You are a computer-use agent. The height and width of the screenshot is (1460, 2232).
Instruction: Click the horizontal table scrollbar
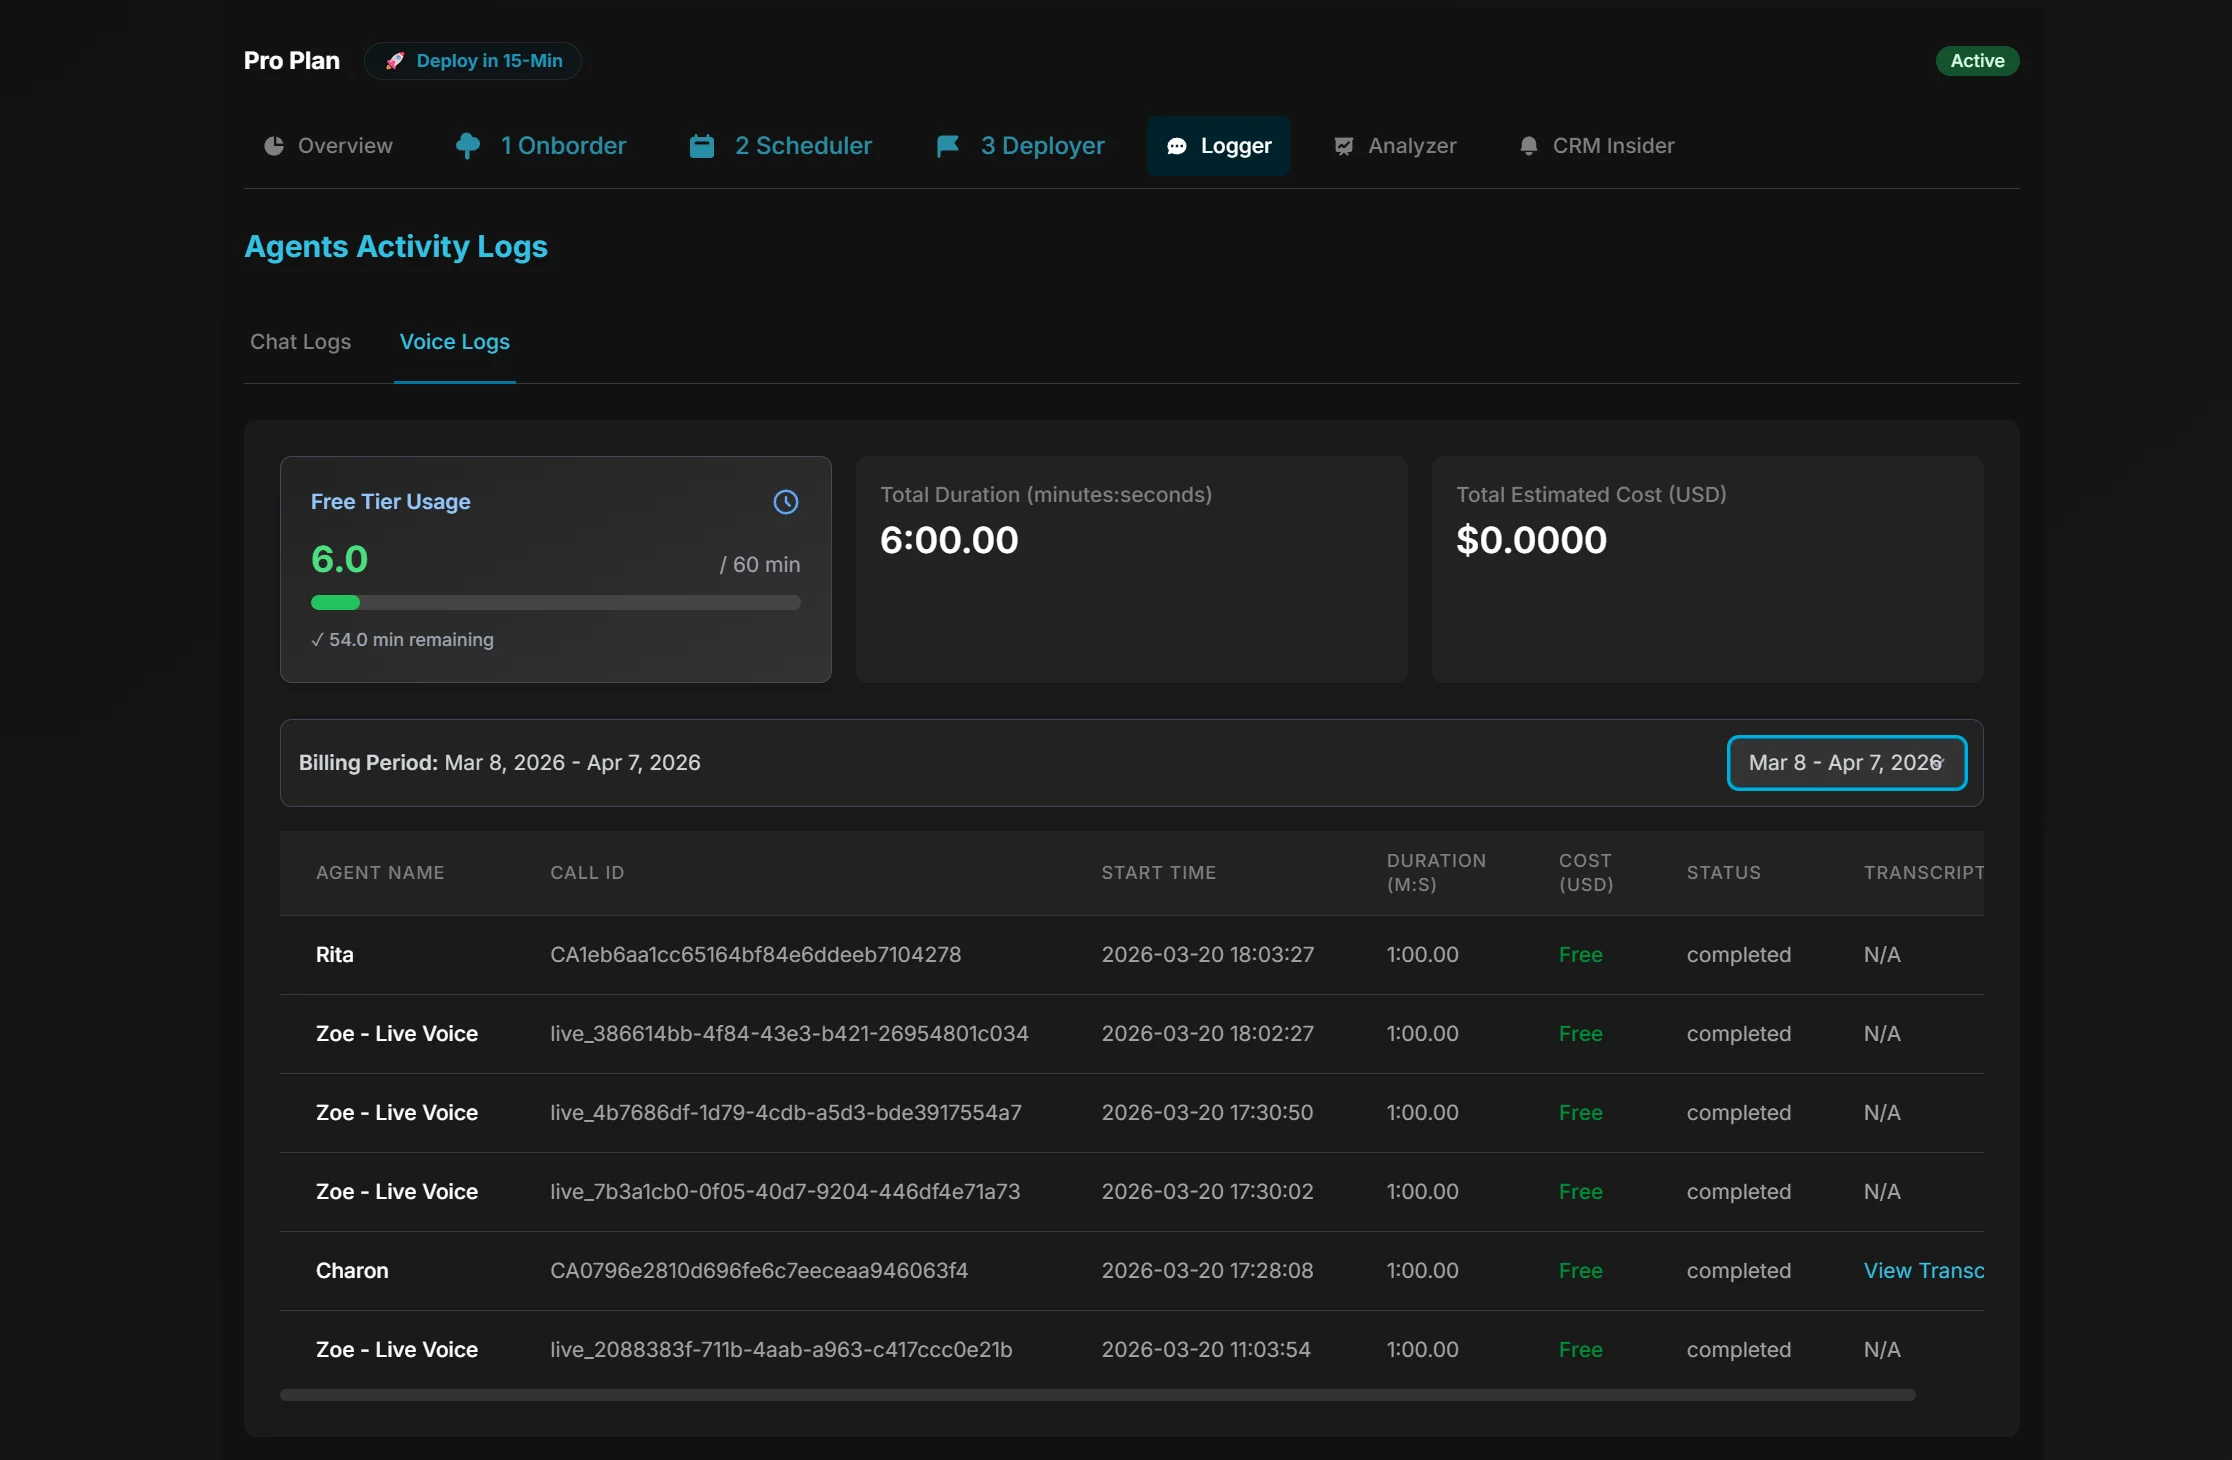tap(1098, 1395)
